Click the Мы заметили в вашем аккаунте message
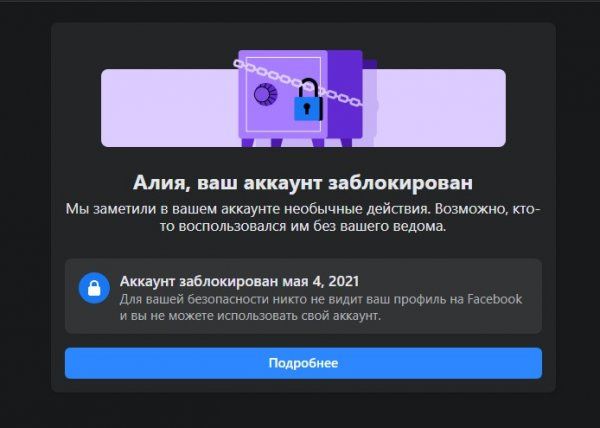Image resolution: width=600 pixels, height=428 pixels. (303, 218)
